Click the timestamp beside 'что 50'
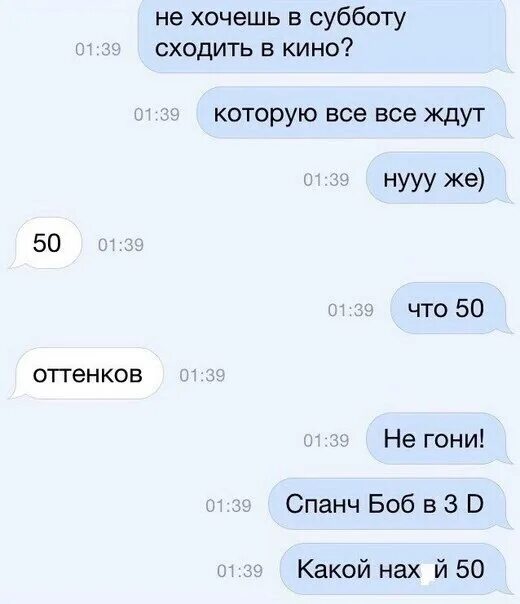The image size is (520, 604). coord(351,310)
